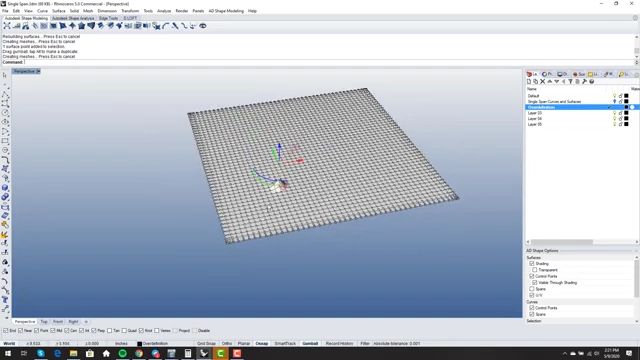Toggle Record History in status bar
Screen dimensions: 640x360
[x=339, y=344]
